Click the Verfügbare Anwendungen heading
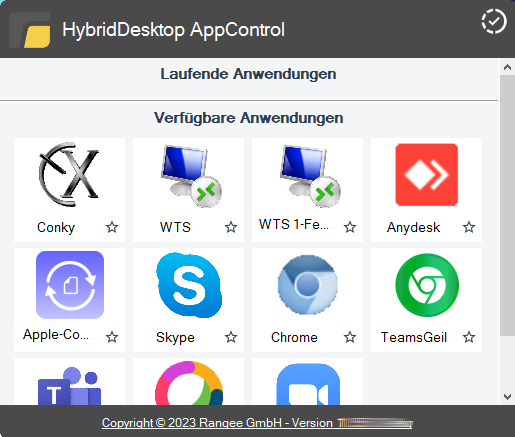The width and height of the screenshot is (515, 437). point(249,118)
